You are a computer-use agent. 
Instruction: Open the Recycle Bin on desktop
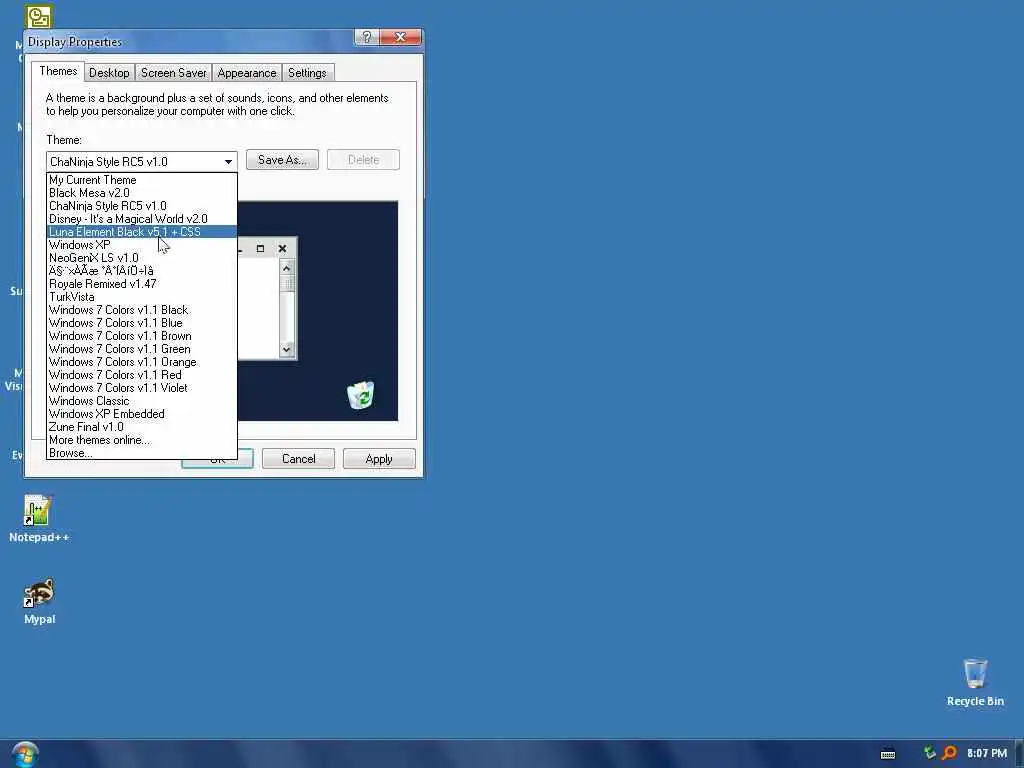[x=975, y=682]
